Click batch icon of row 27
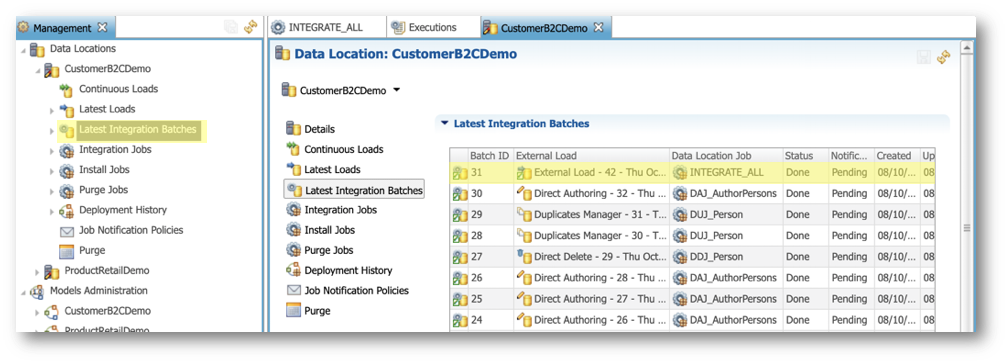 click(x=459, y=257)
